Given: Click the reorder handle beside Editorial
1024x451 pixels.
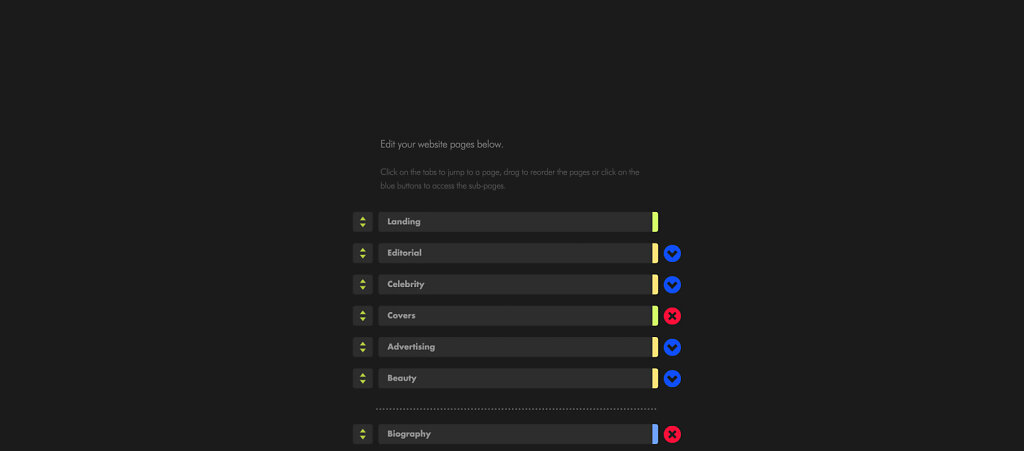Looking at the screenshot, I should 363,253.
